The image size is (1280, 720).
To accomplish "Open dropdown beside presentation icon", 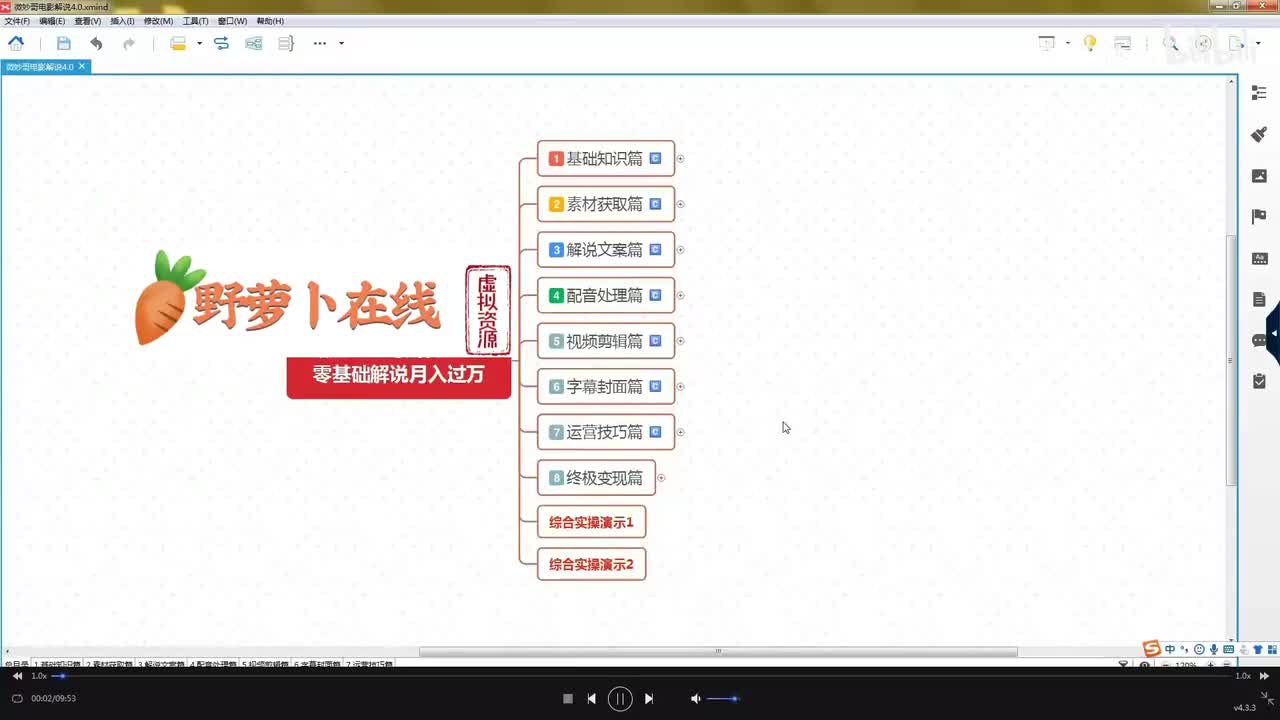I will [1068, 43].
